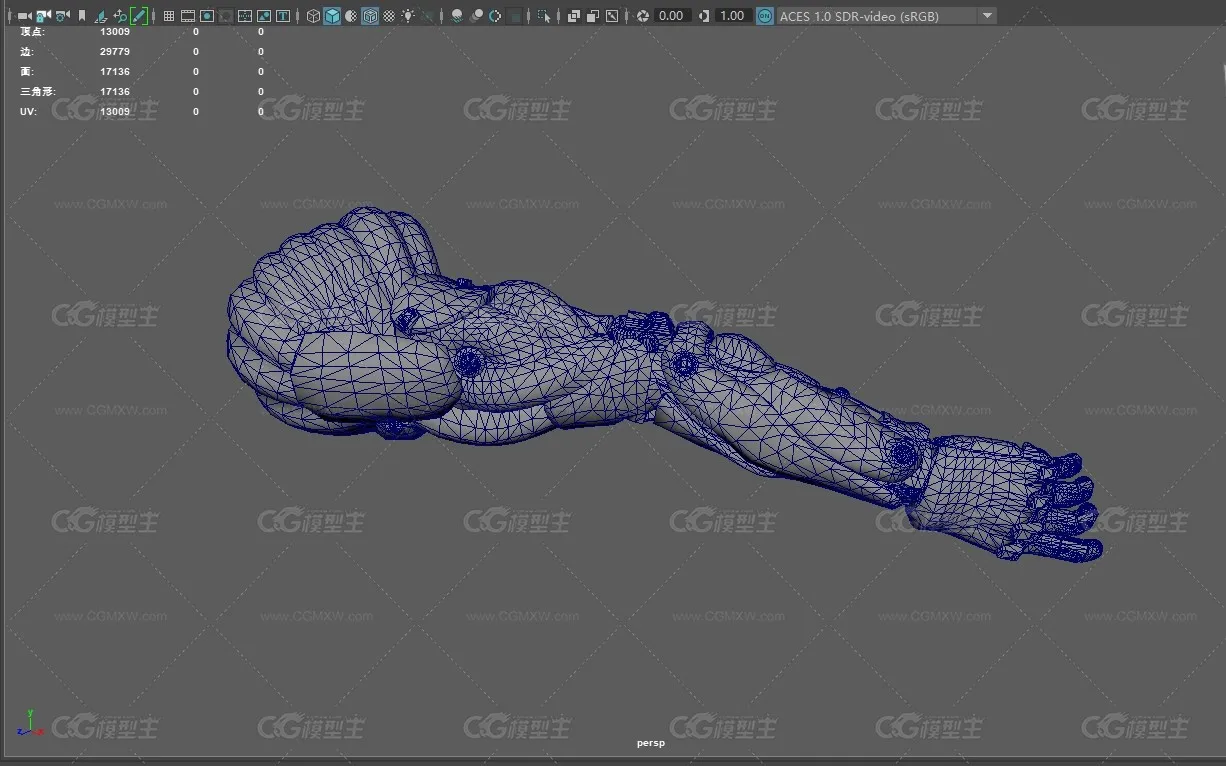The image size is (1226, 766).
Task: Click the exposure value field showing 0.00
Action: pyautogui.click(x=673, y=16)
